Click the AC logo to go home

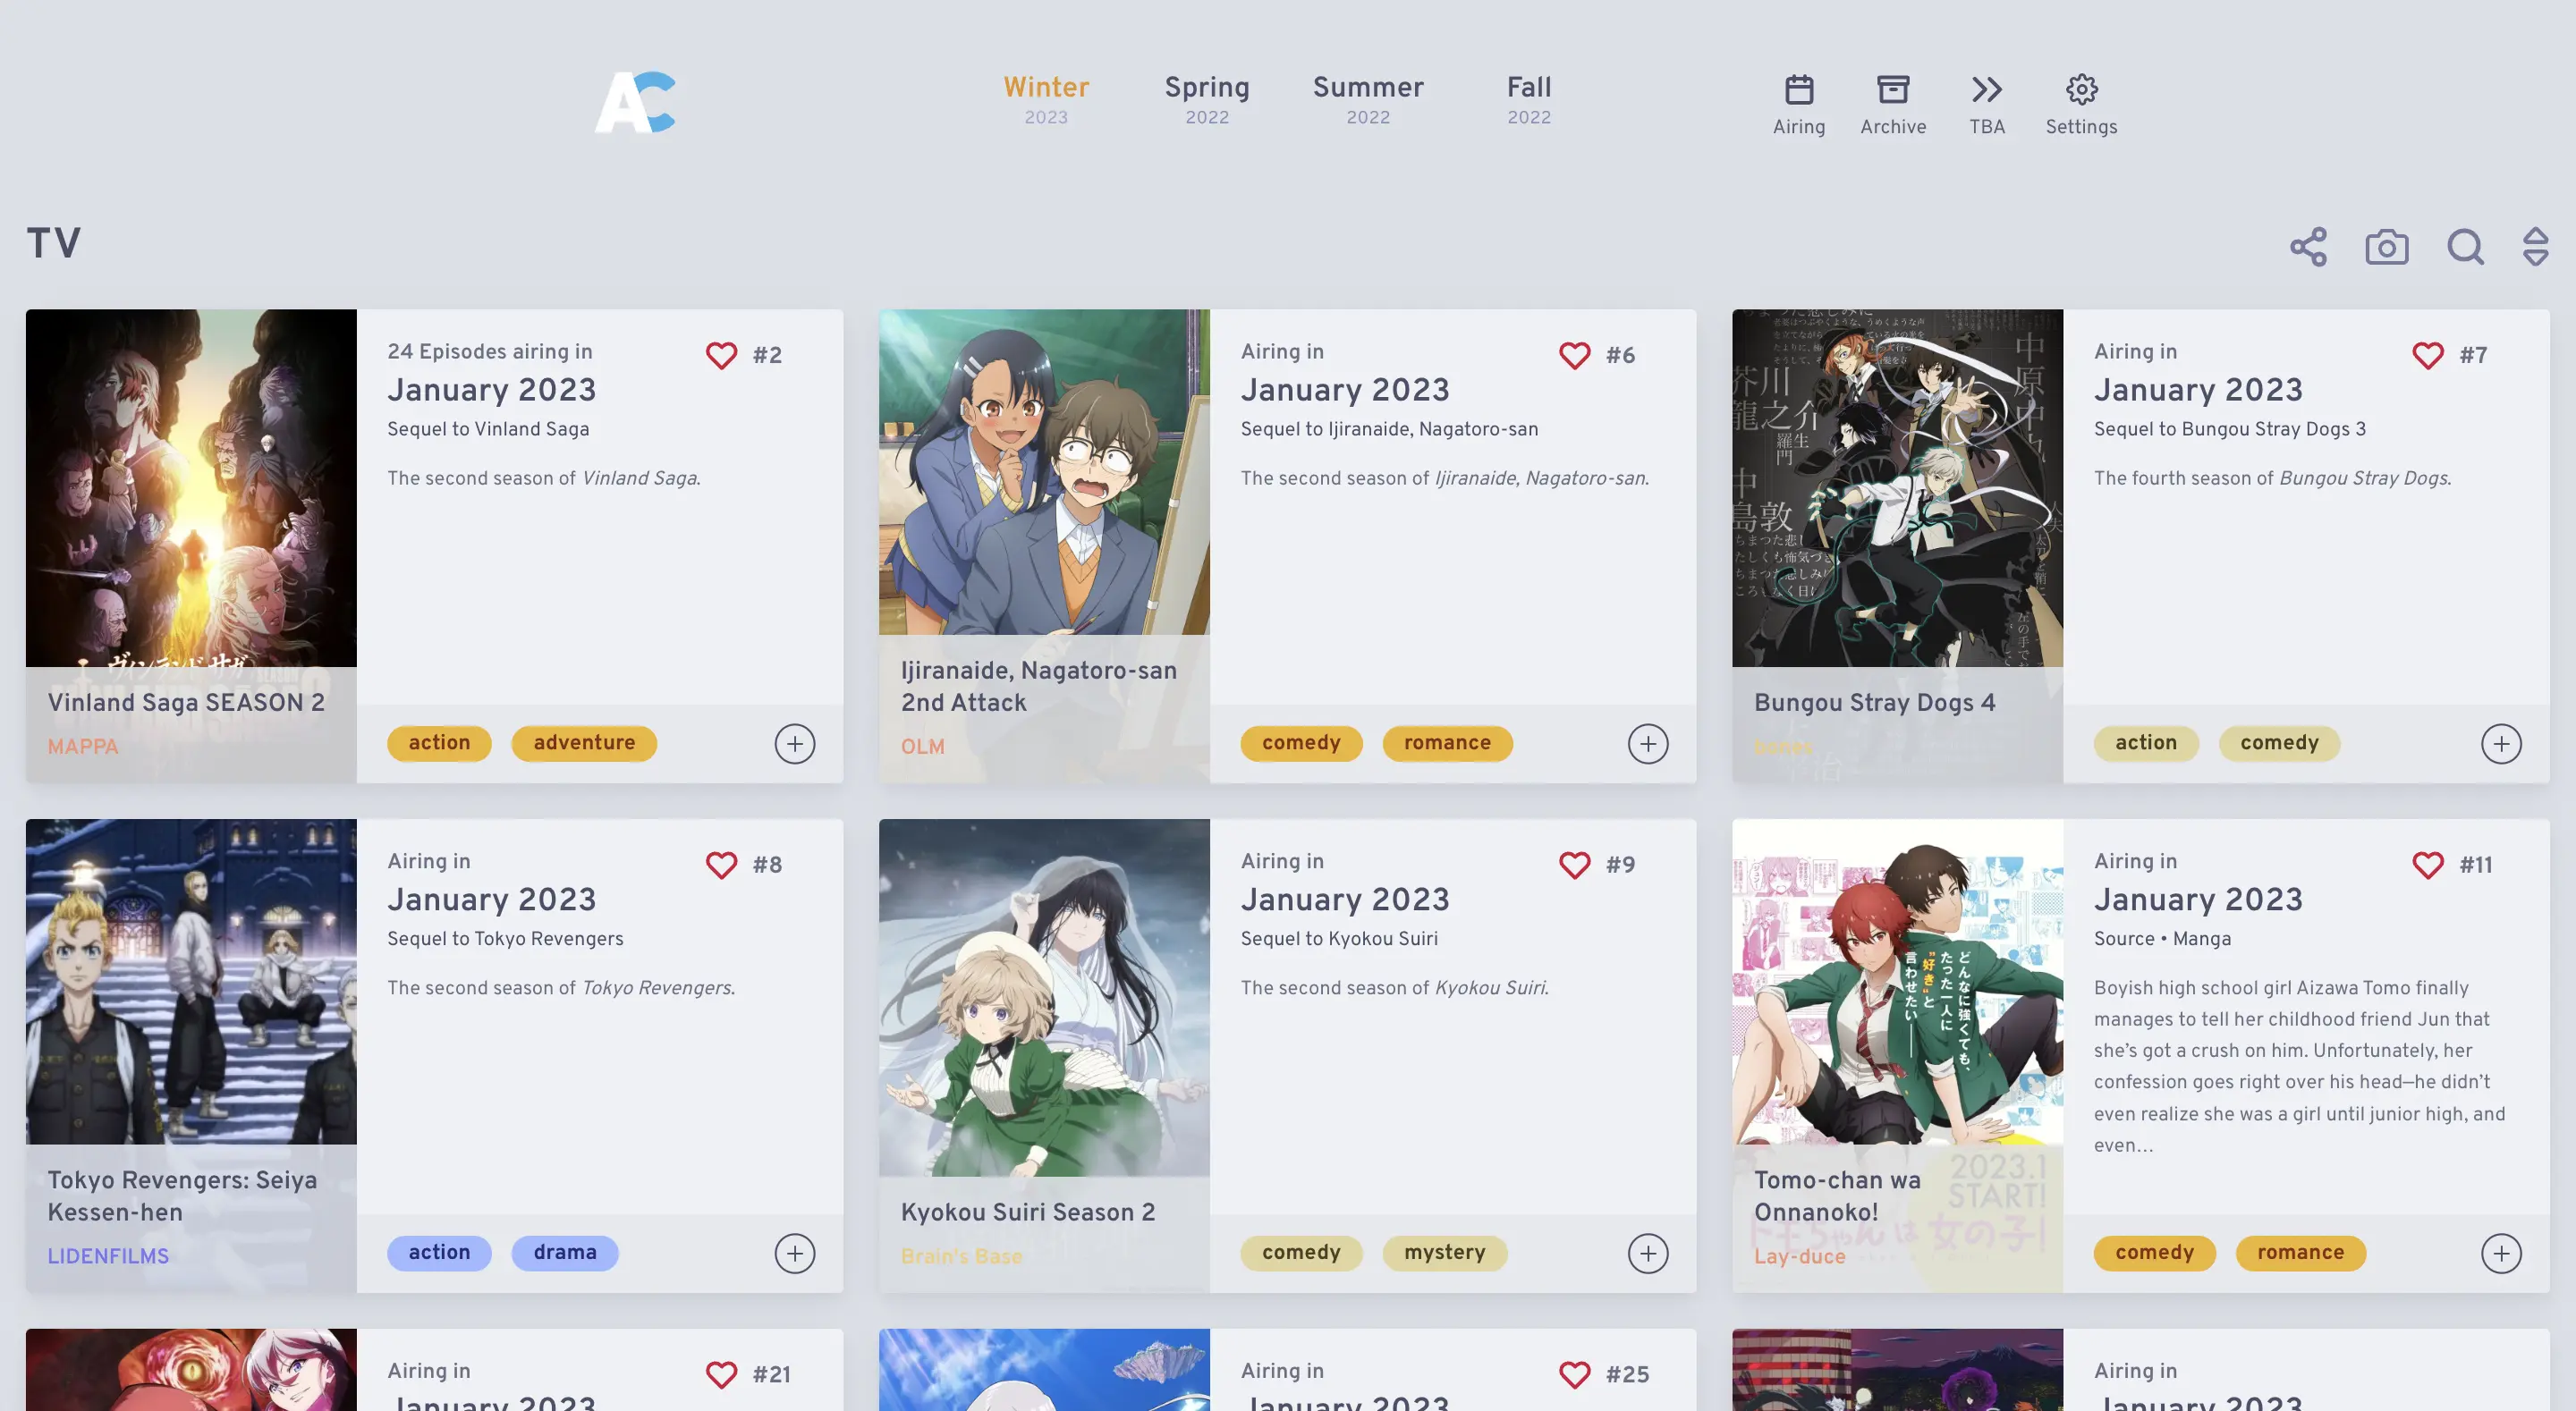[635, 102]
